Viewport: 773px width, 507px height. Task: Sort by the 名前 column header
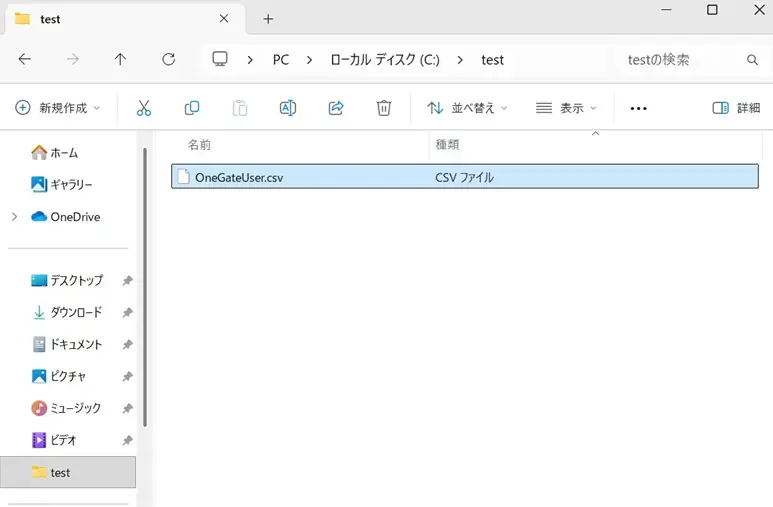tap(200, 145)
